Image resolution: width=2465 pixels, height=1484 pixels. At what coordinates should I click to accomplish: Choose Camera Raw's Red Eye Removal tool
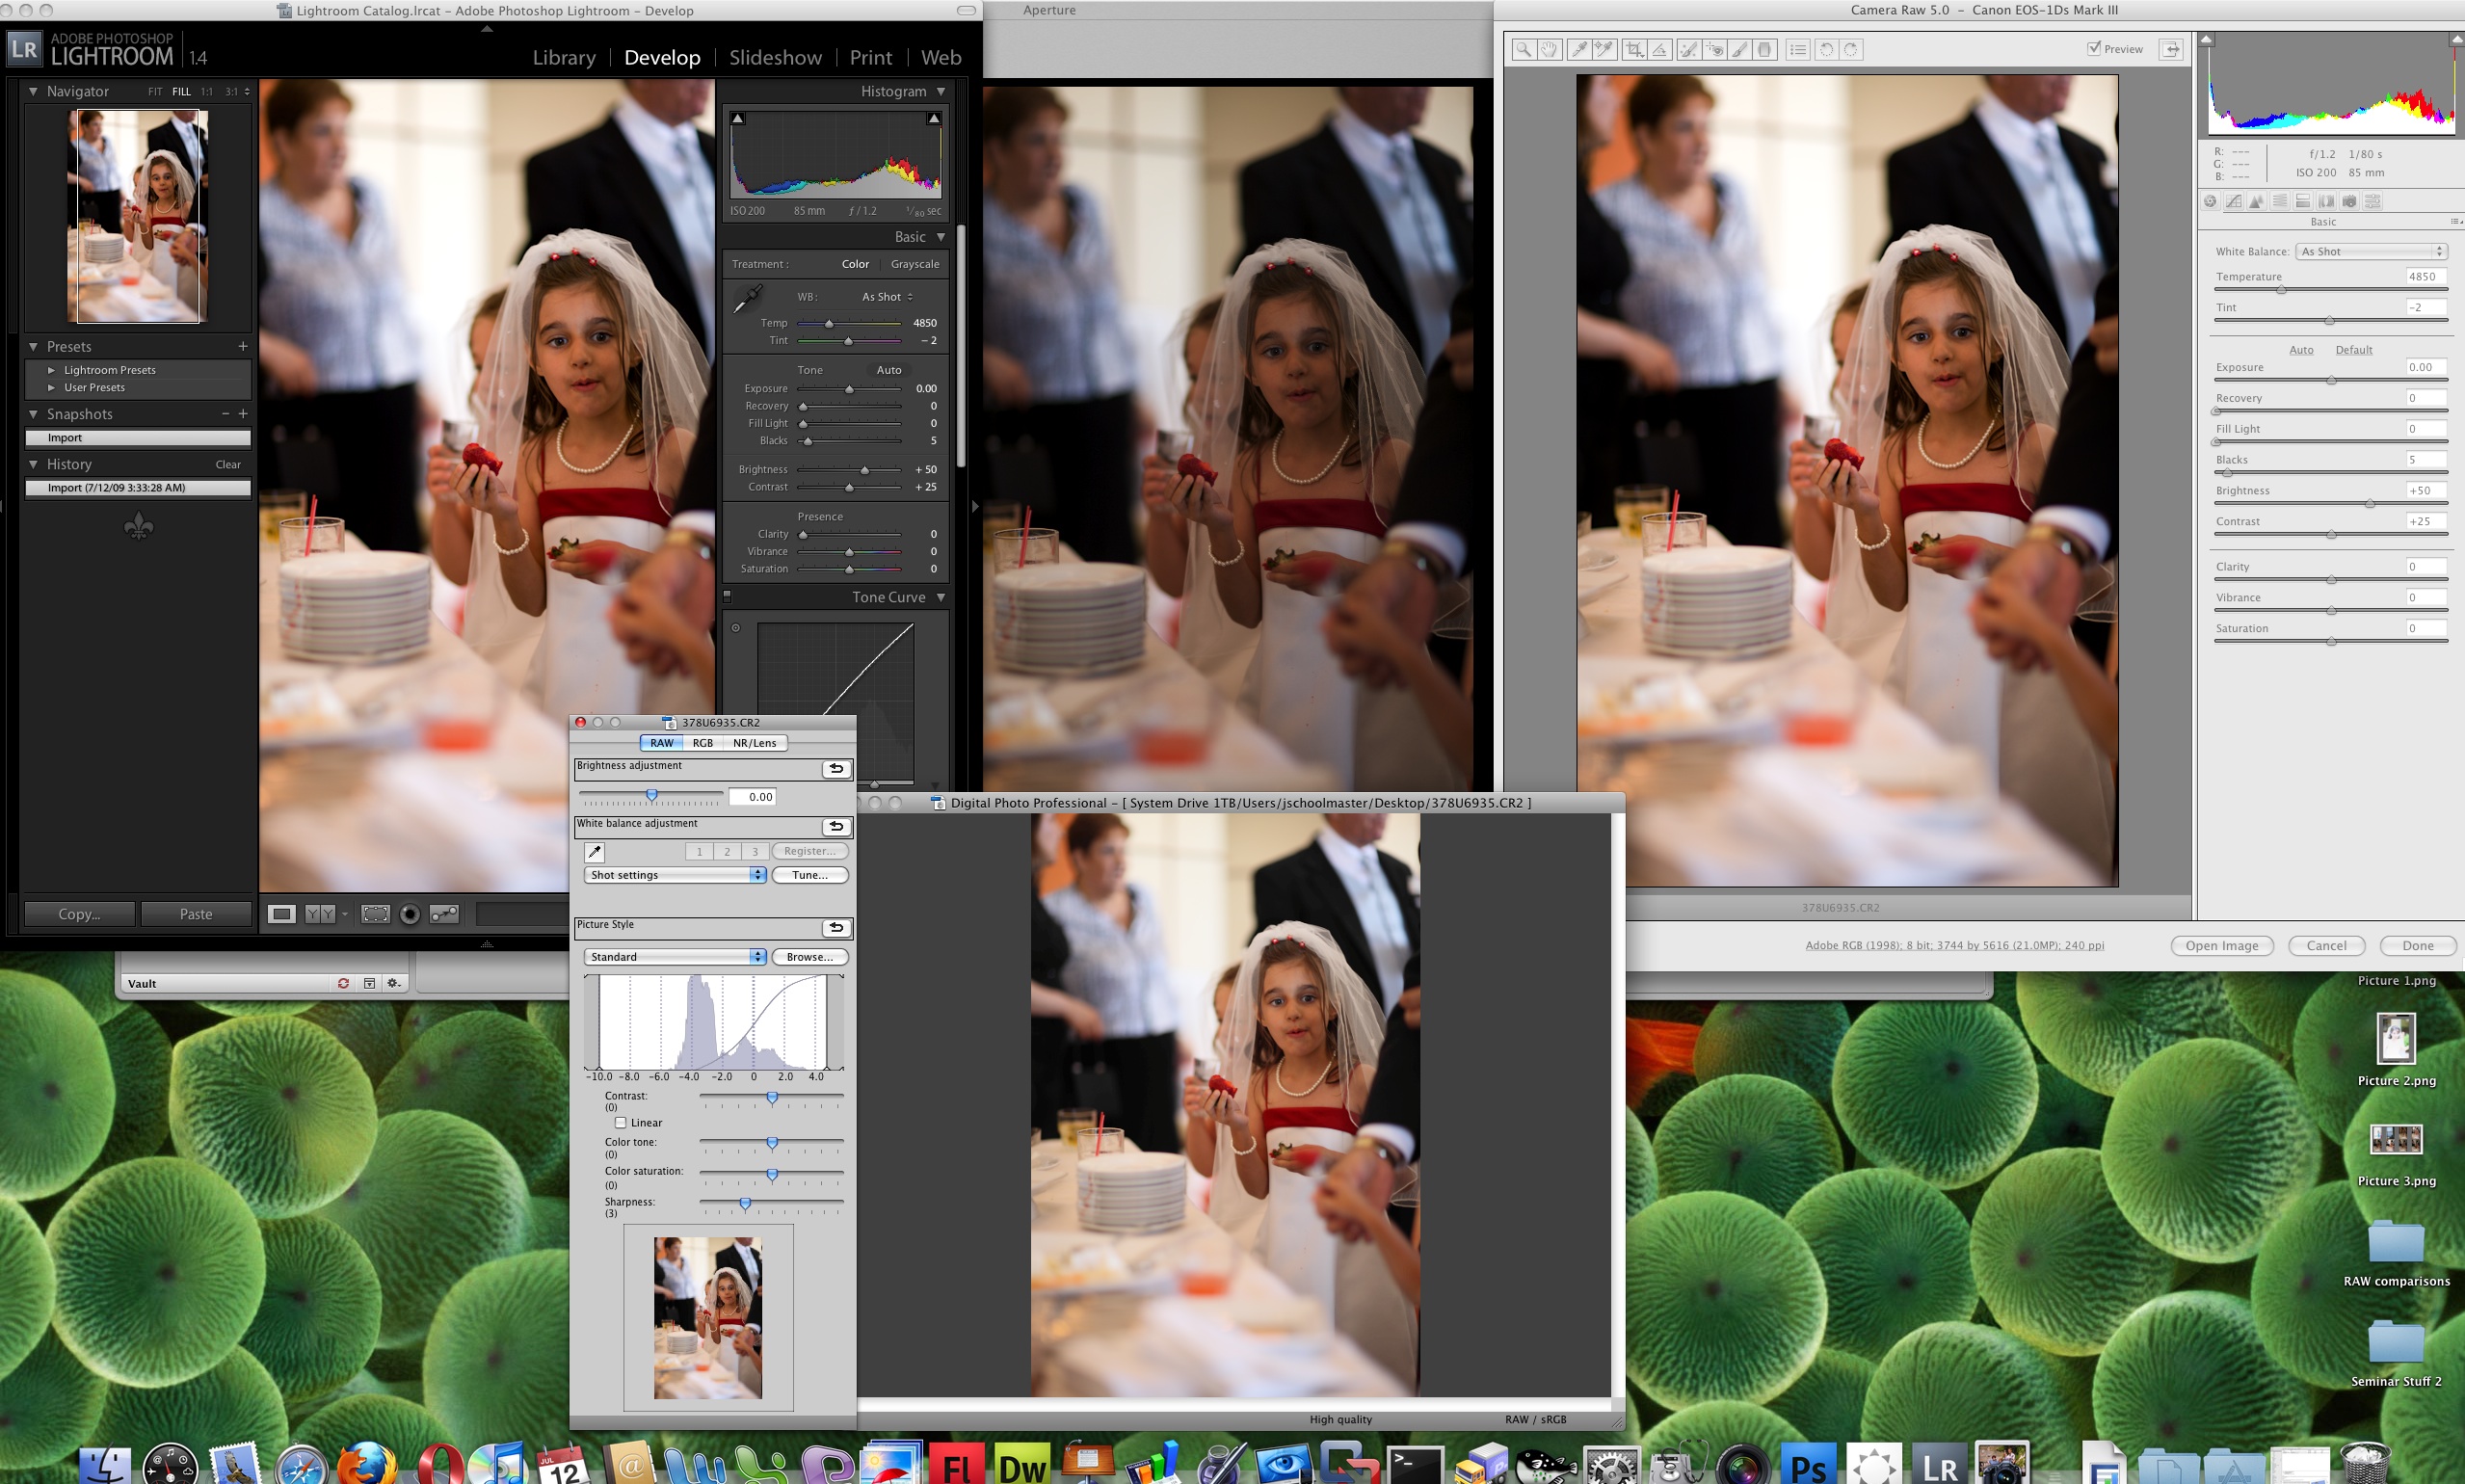(x=1714, y=49)
